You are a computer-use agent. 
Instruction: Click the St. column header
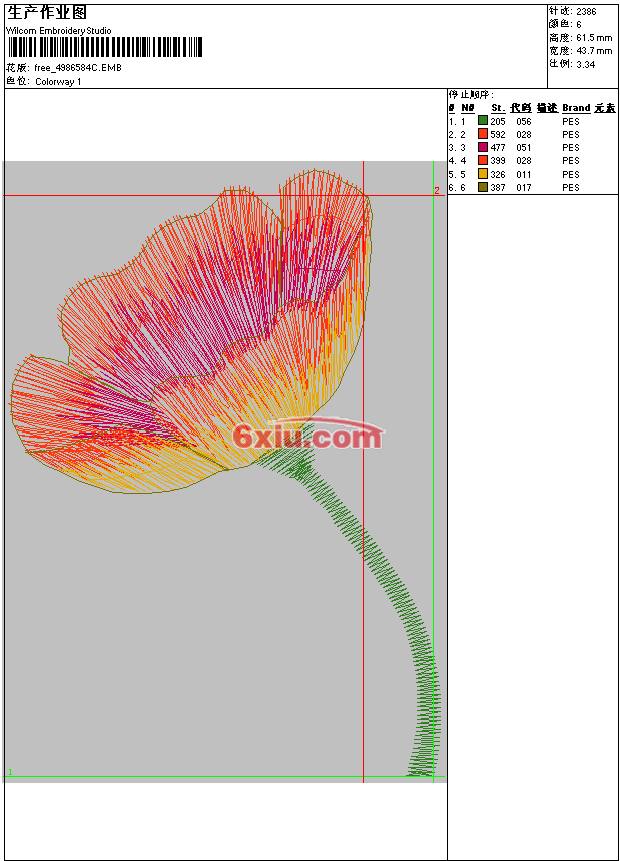click(498, 108)
